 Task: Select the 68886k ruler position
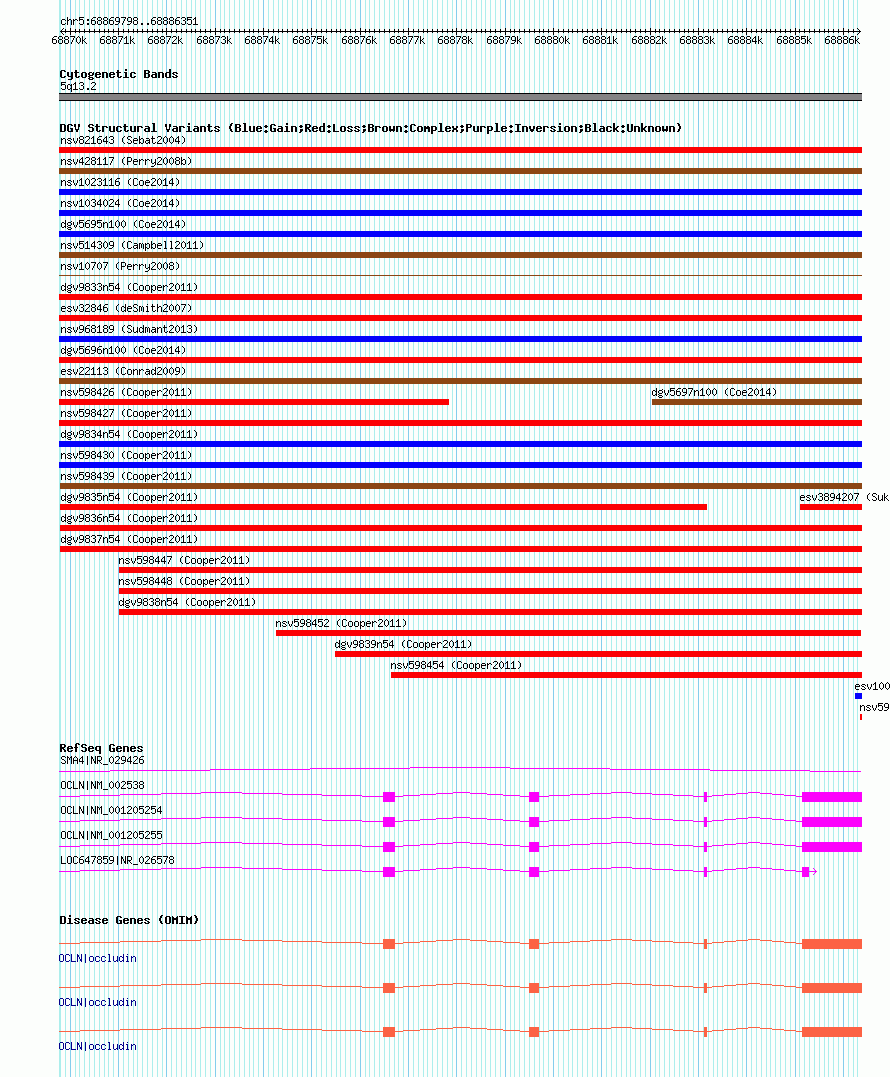tap(842, 41)
